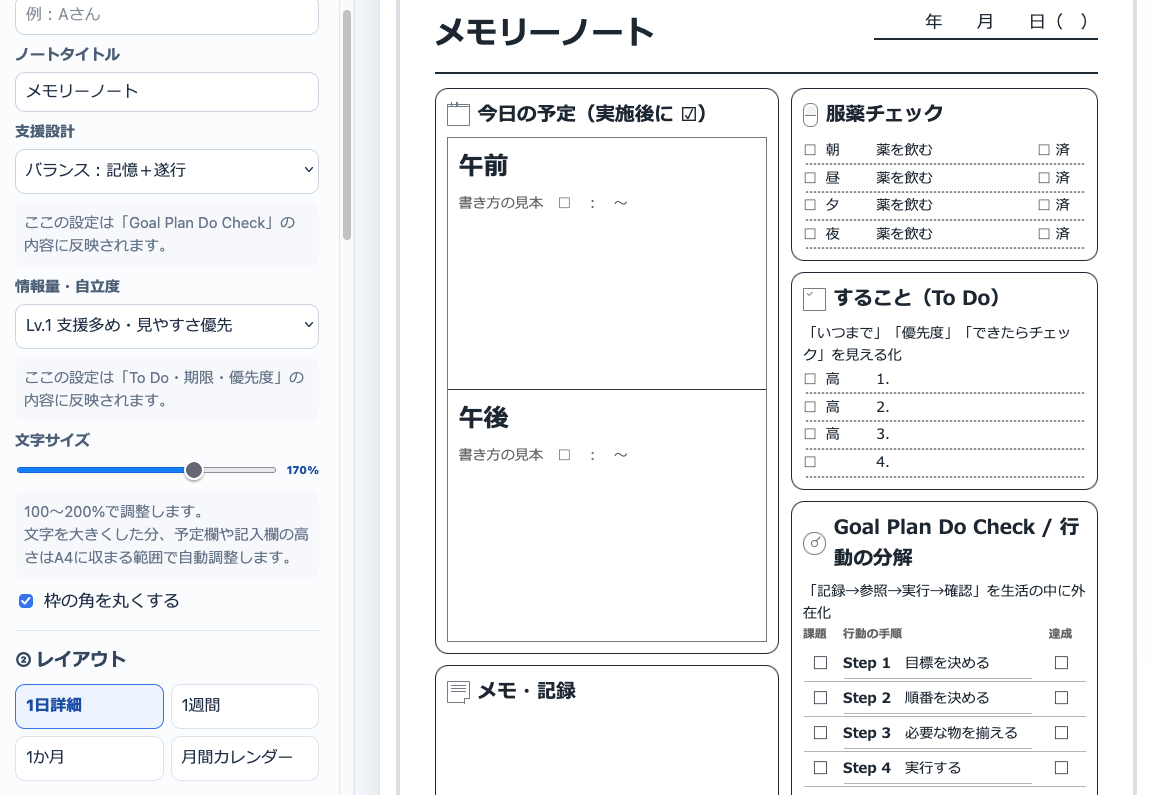The height and width of the screenshot is (795, 1151).
Task: Check the Step 4 達成 checkbox
Action: click(x=1061, y=768)
